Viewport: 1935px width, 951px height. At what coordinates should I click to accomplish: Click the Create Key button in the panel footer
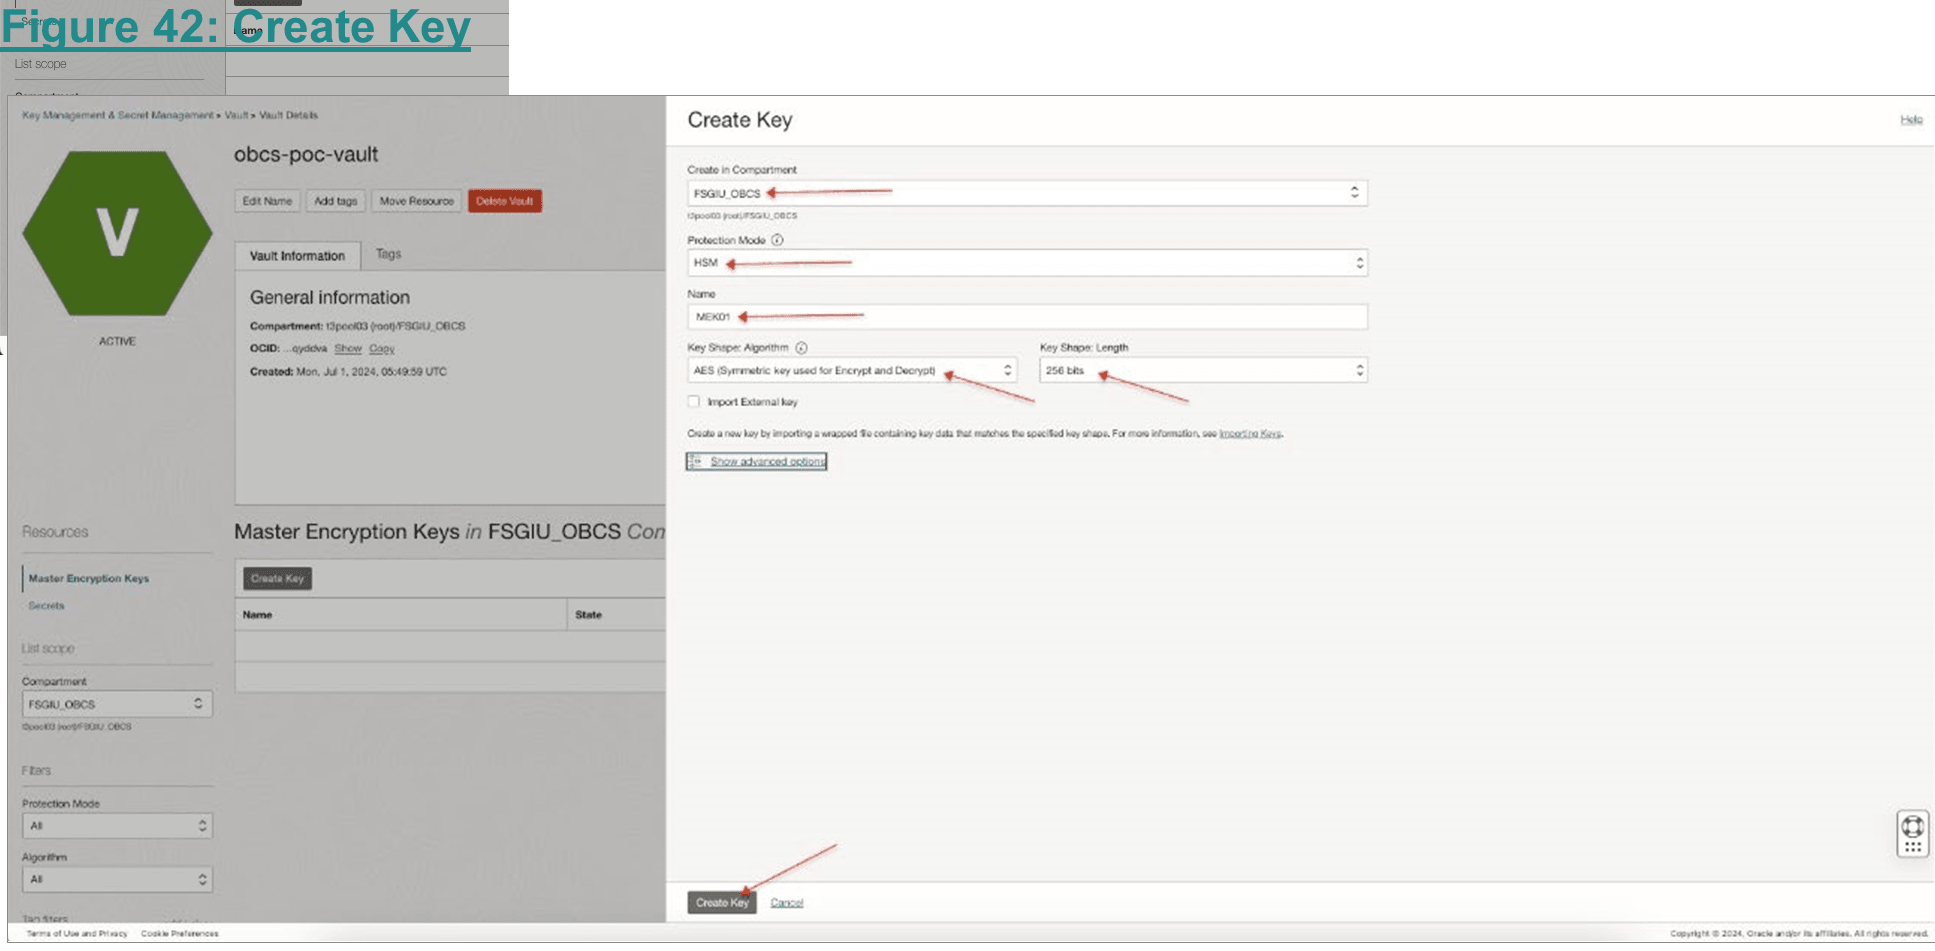point(722,902)
